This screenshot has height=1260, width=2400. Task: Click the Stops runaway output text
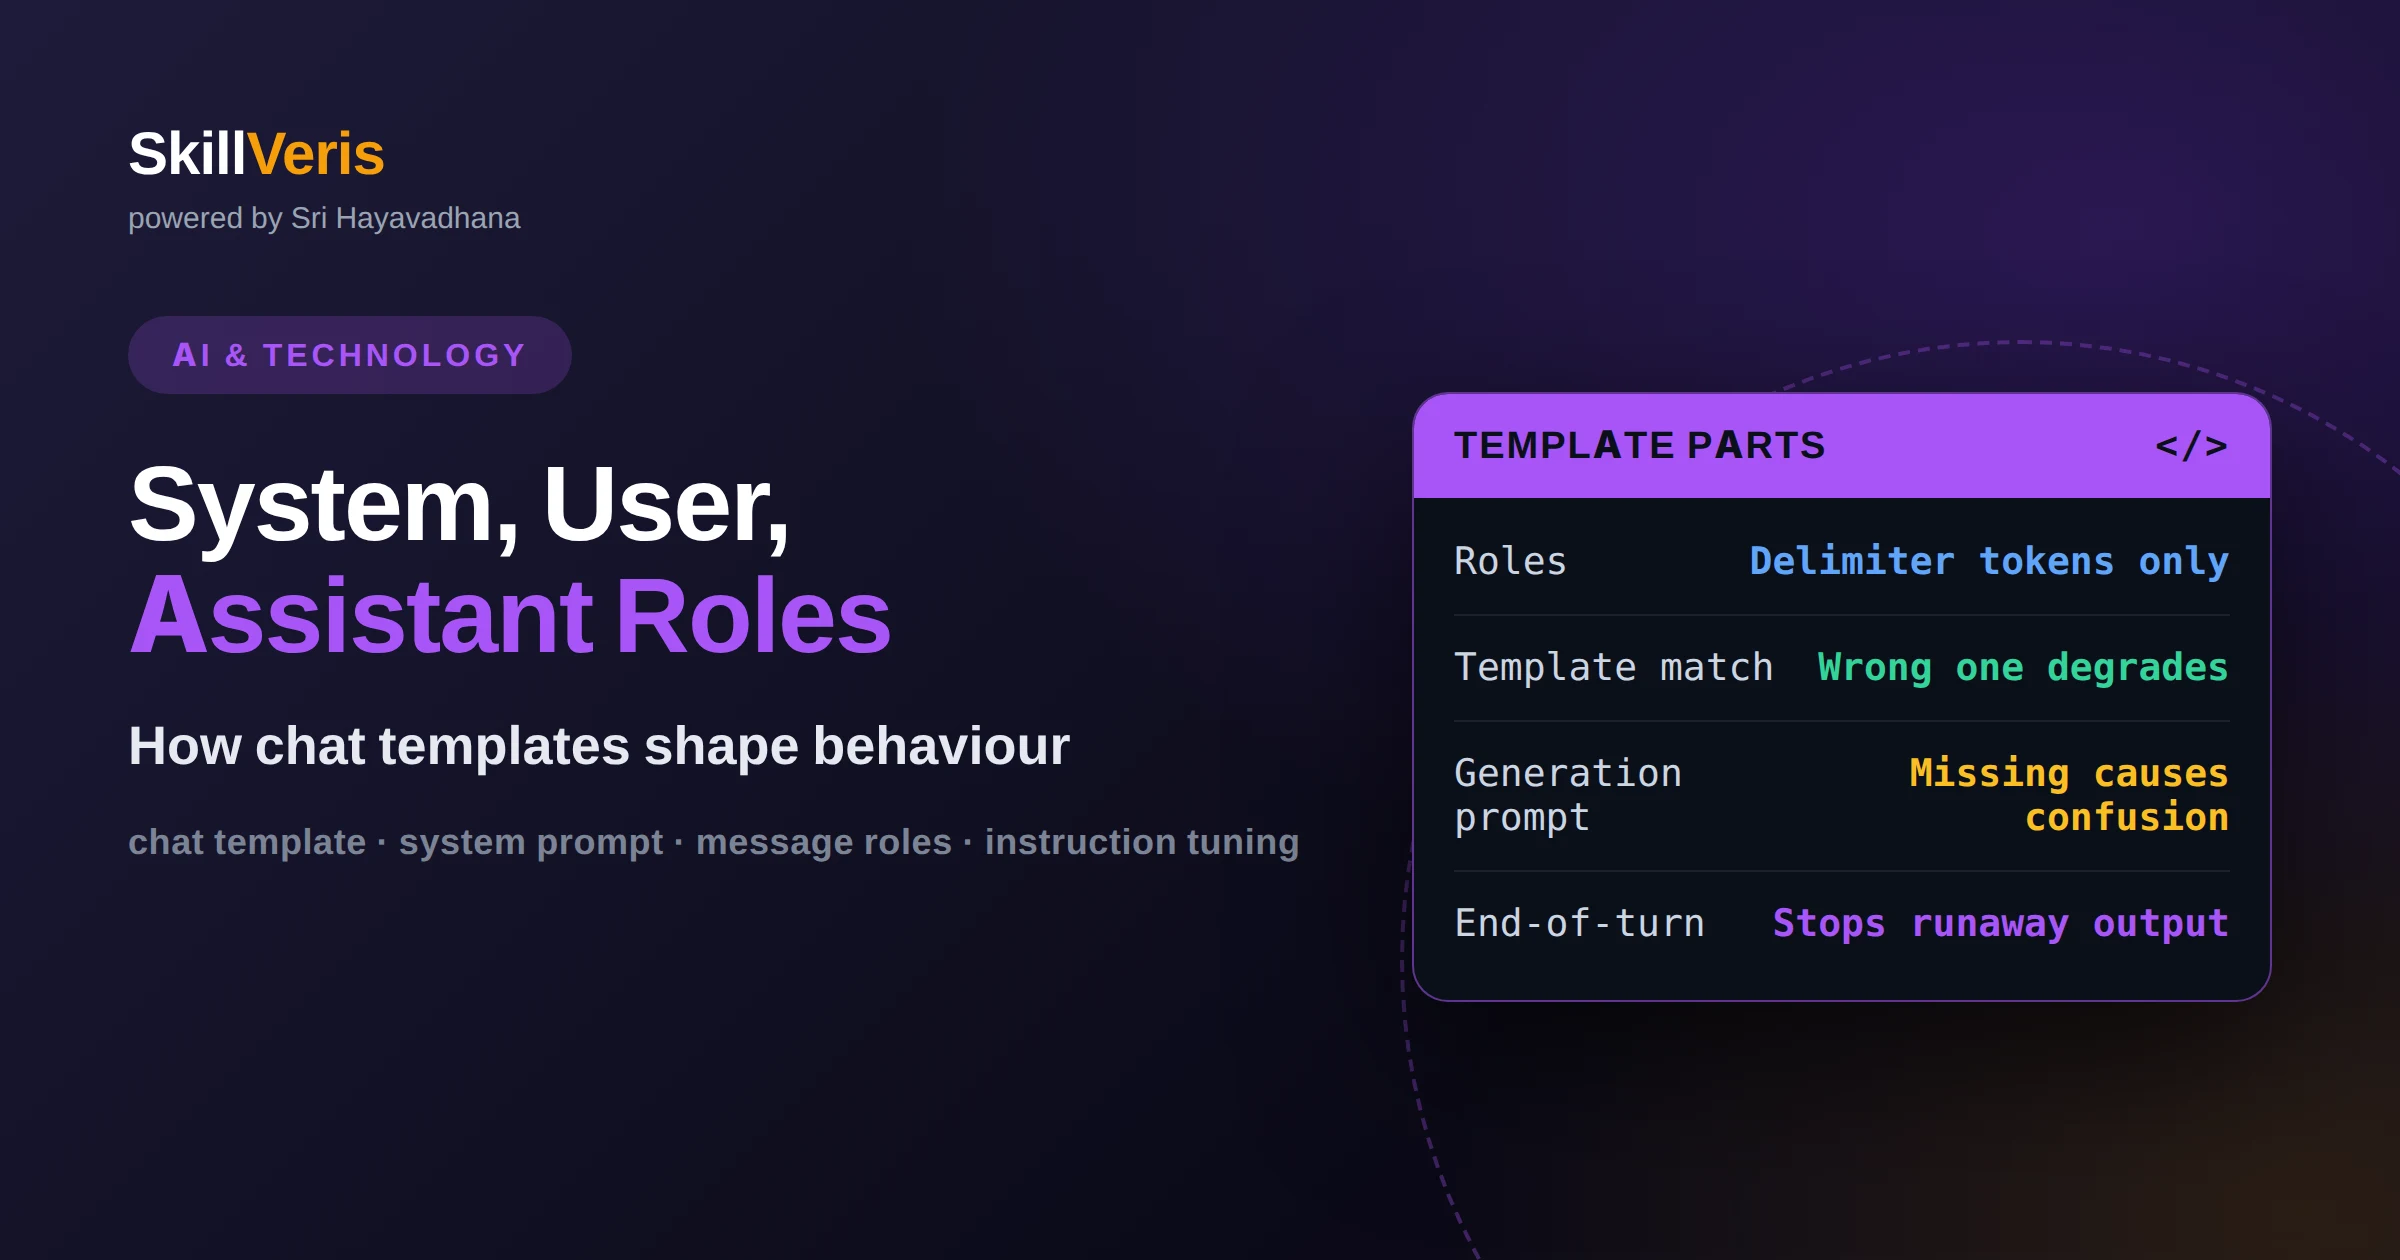[2001, 924]
